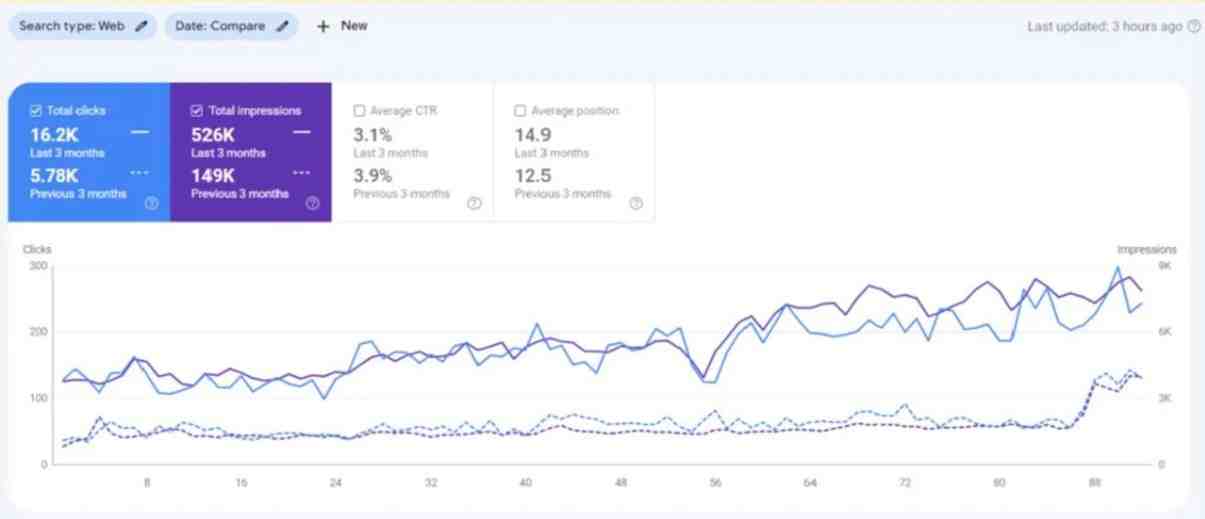Open the Date: Compare filter

(x=222, y=27)
